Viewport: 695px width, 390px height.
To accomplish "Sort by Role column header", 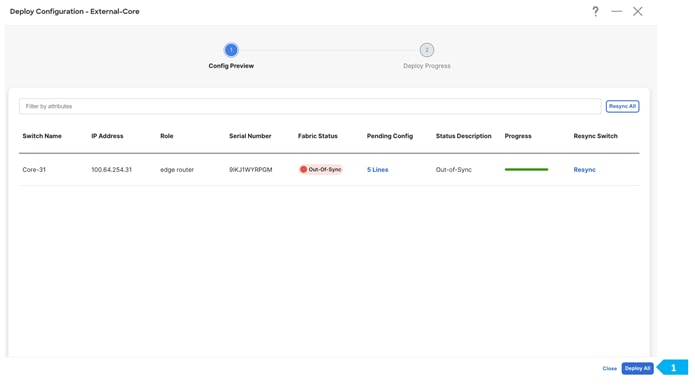I will pos(167,136).
